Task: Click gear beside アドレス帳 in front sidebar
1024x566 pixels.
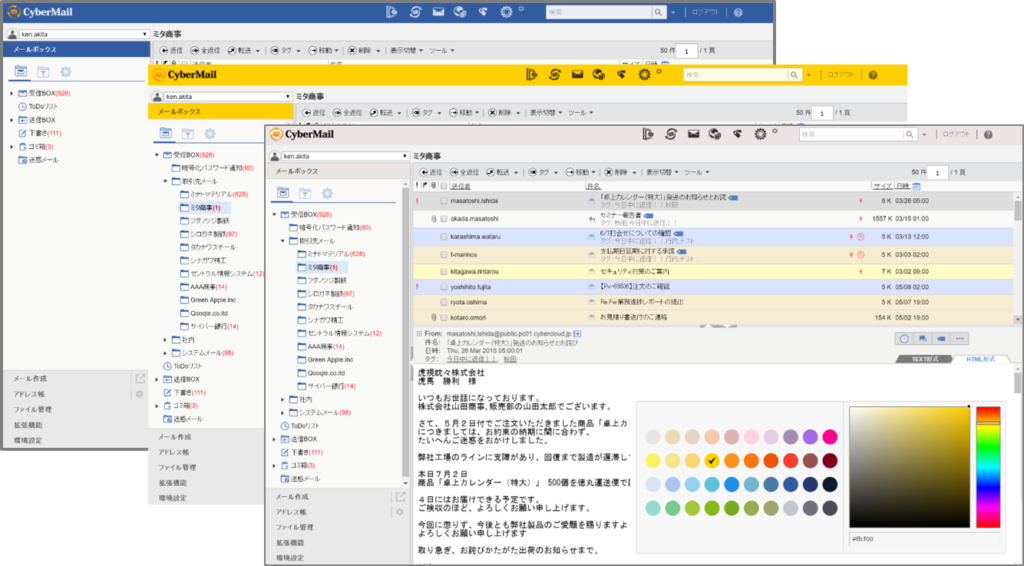Action: [400, 512]
